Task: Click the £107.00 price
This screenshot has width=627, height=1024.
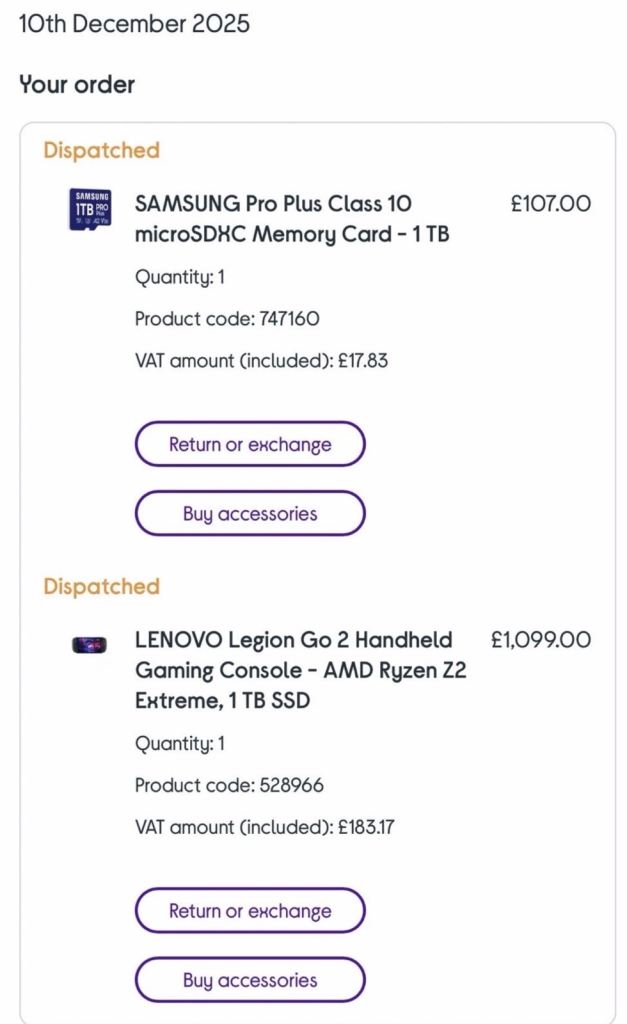Action: (x=550, y=204)
